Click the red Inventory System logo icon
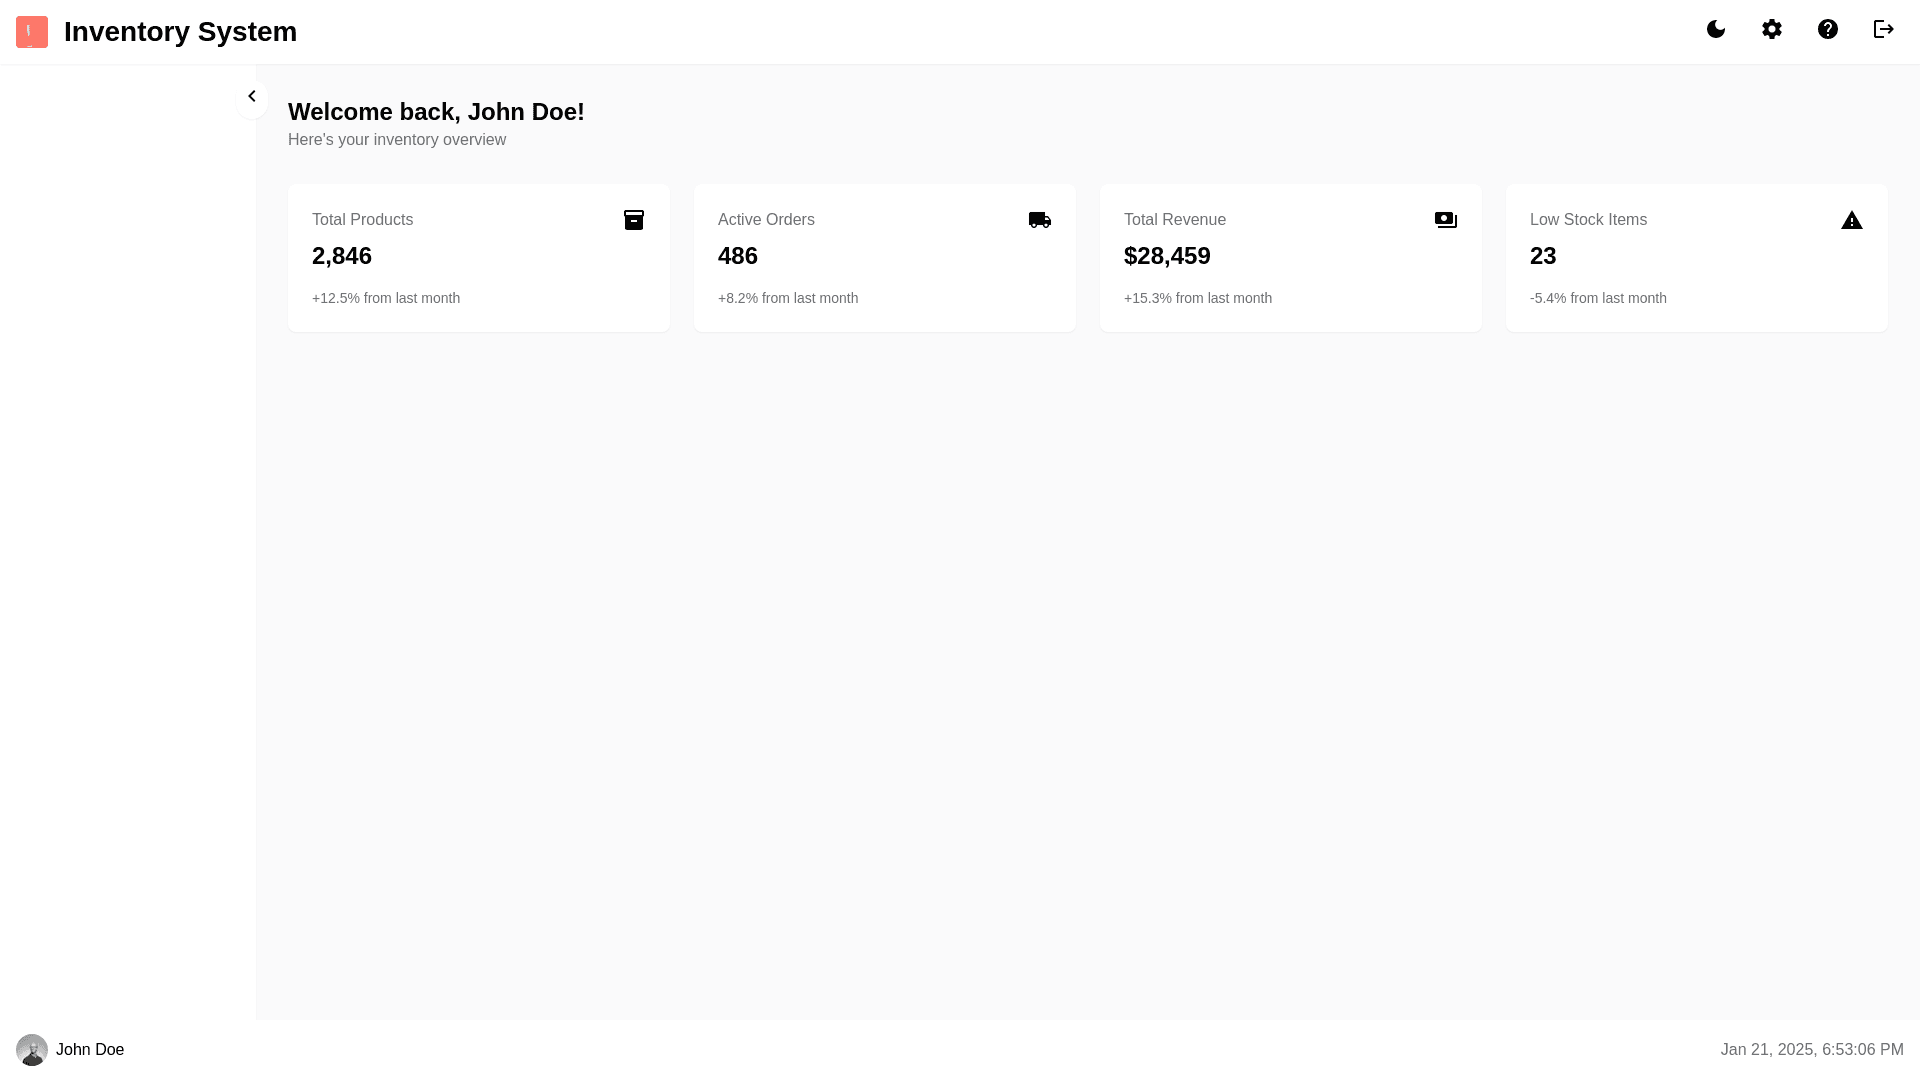Image resolution: width=1920 pixels, height=1080 pixels. (32, 32)
